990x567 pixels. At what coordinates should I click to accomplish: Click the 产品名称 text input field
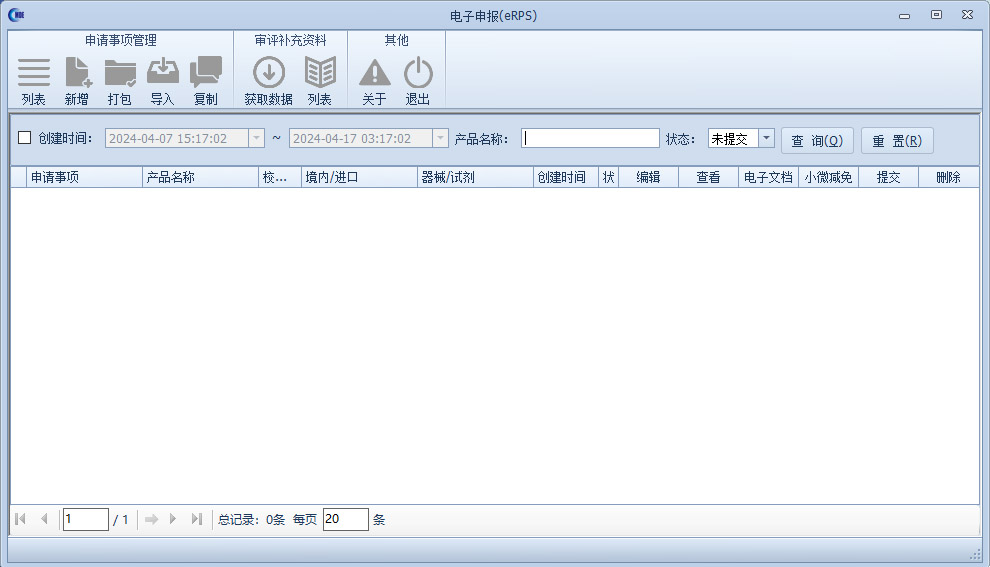click(x=590, y=139)
